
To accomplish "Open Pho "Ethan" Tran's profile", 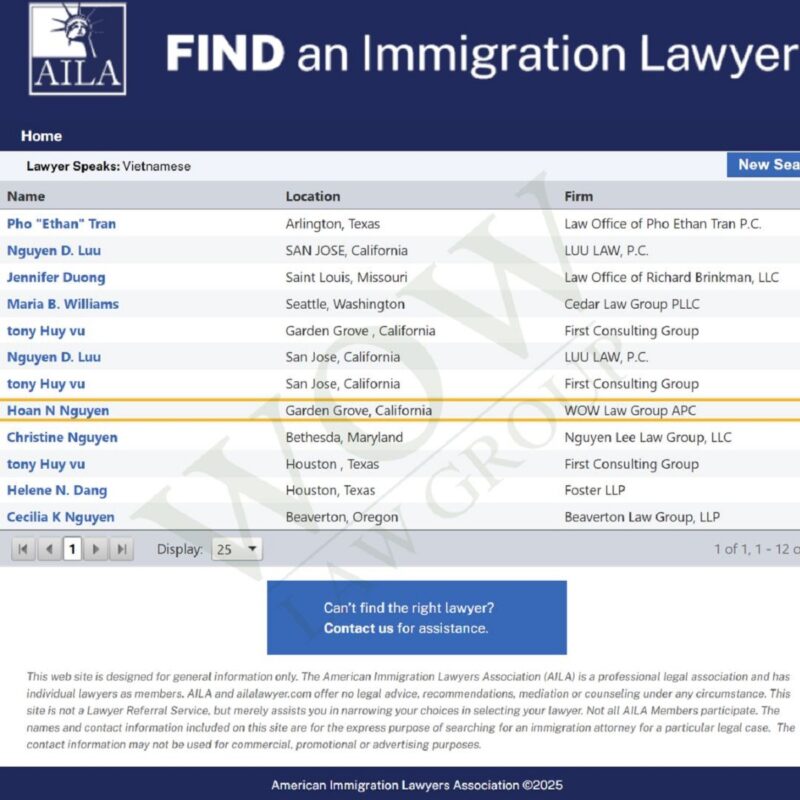I will pyautogui.click(x=61, y=224).
